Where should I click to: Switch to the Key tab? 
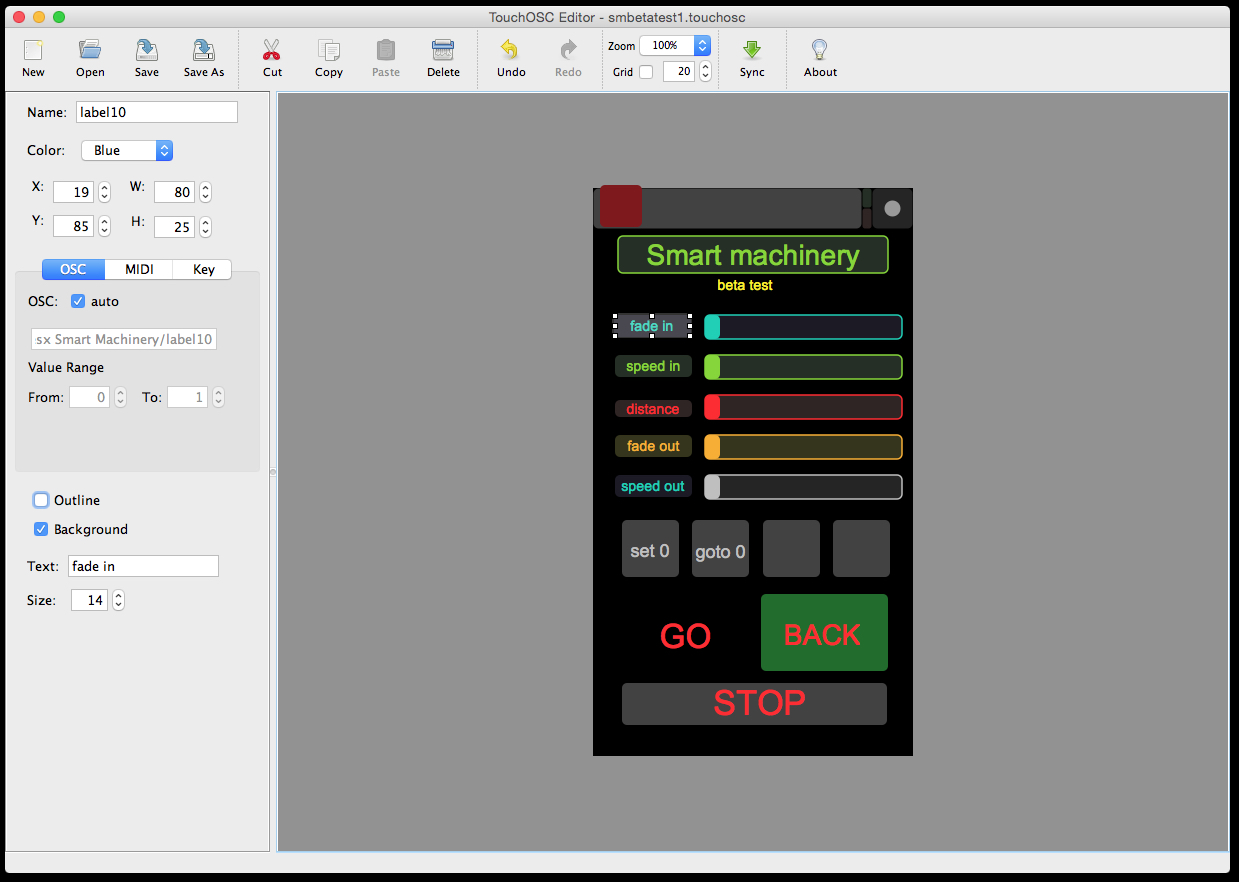pos(203,269)
